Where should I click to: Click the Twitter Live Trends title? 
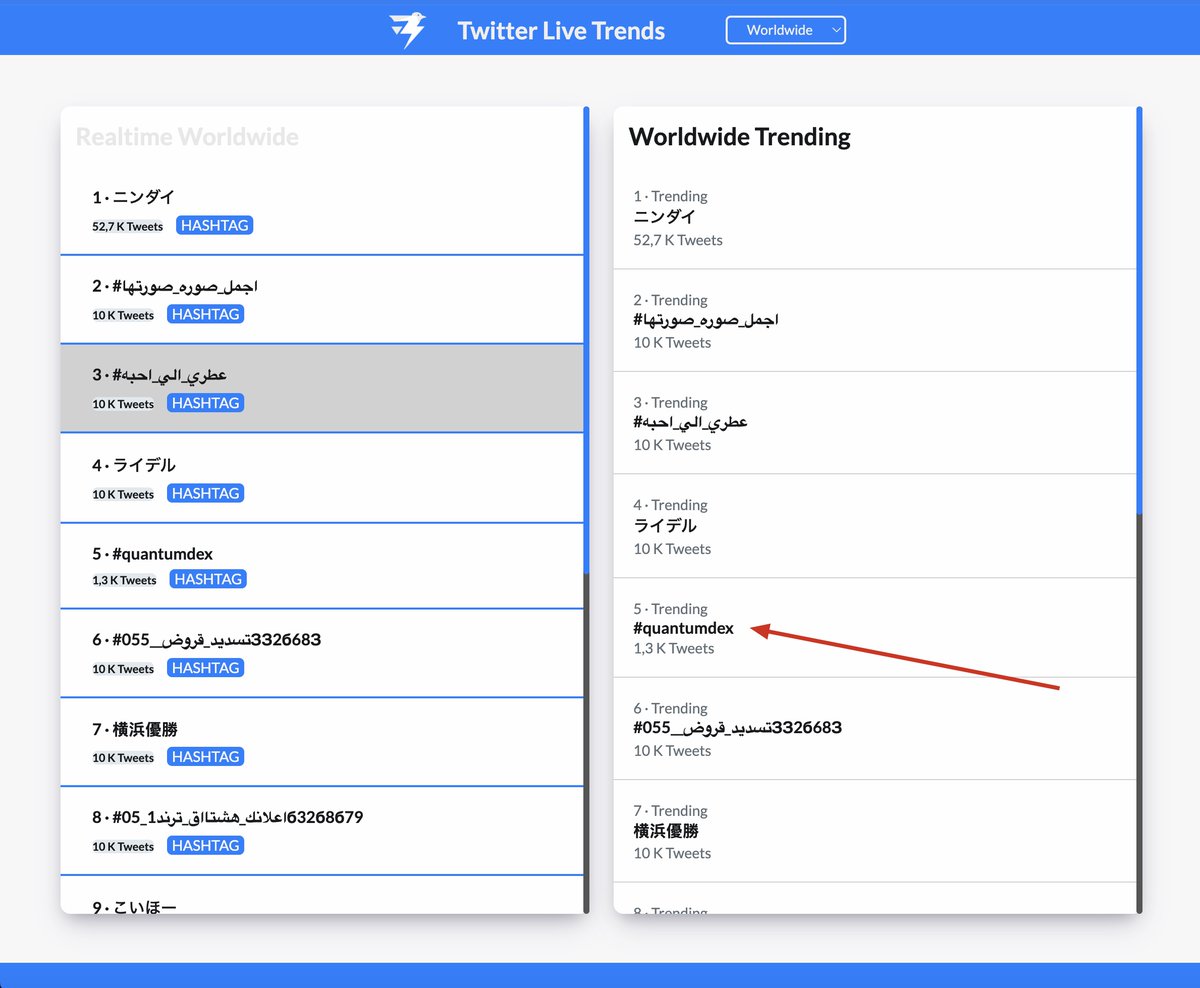(561, 30)
